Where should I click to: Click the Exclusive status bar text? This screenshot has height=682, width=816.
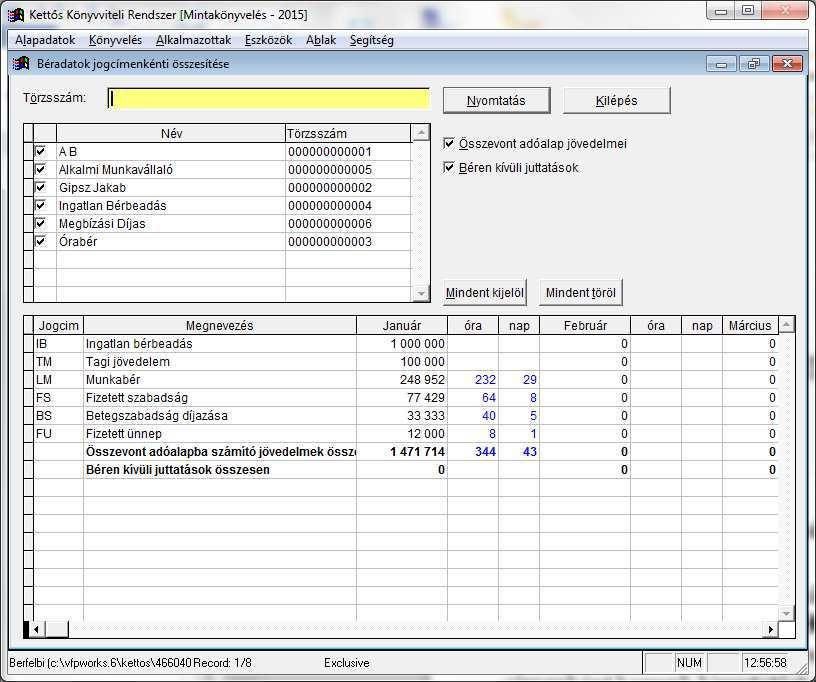[347, 663]
